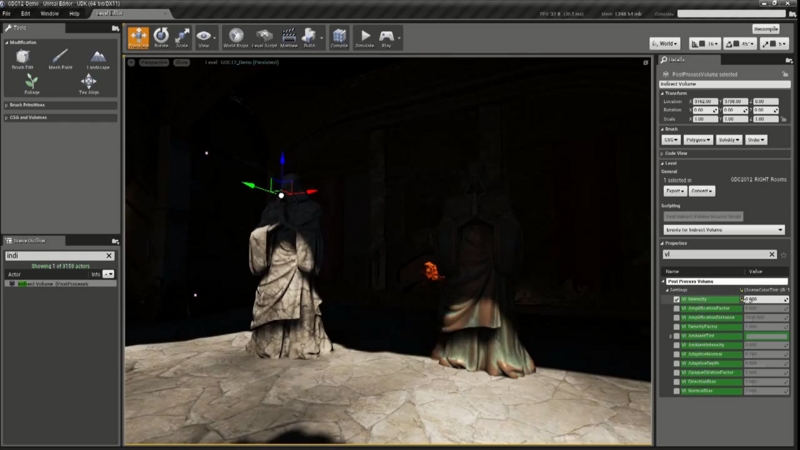Open the View dropdown arrow
This screenshot has width=800, height=450.
click(215, 38)
